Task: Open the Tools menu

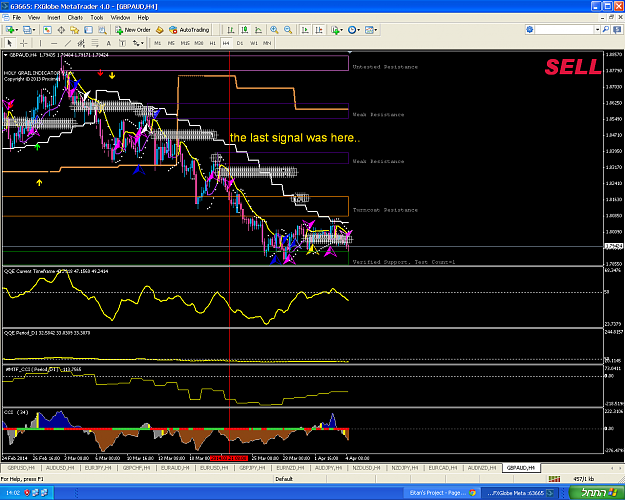Action: click(x=97, y=18)
